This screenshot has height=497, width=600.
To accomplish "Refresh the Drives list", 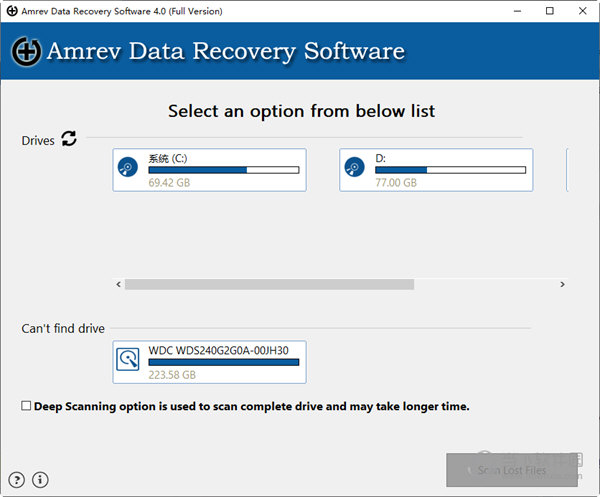I will coord(69,139).
